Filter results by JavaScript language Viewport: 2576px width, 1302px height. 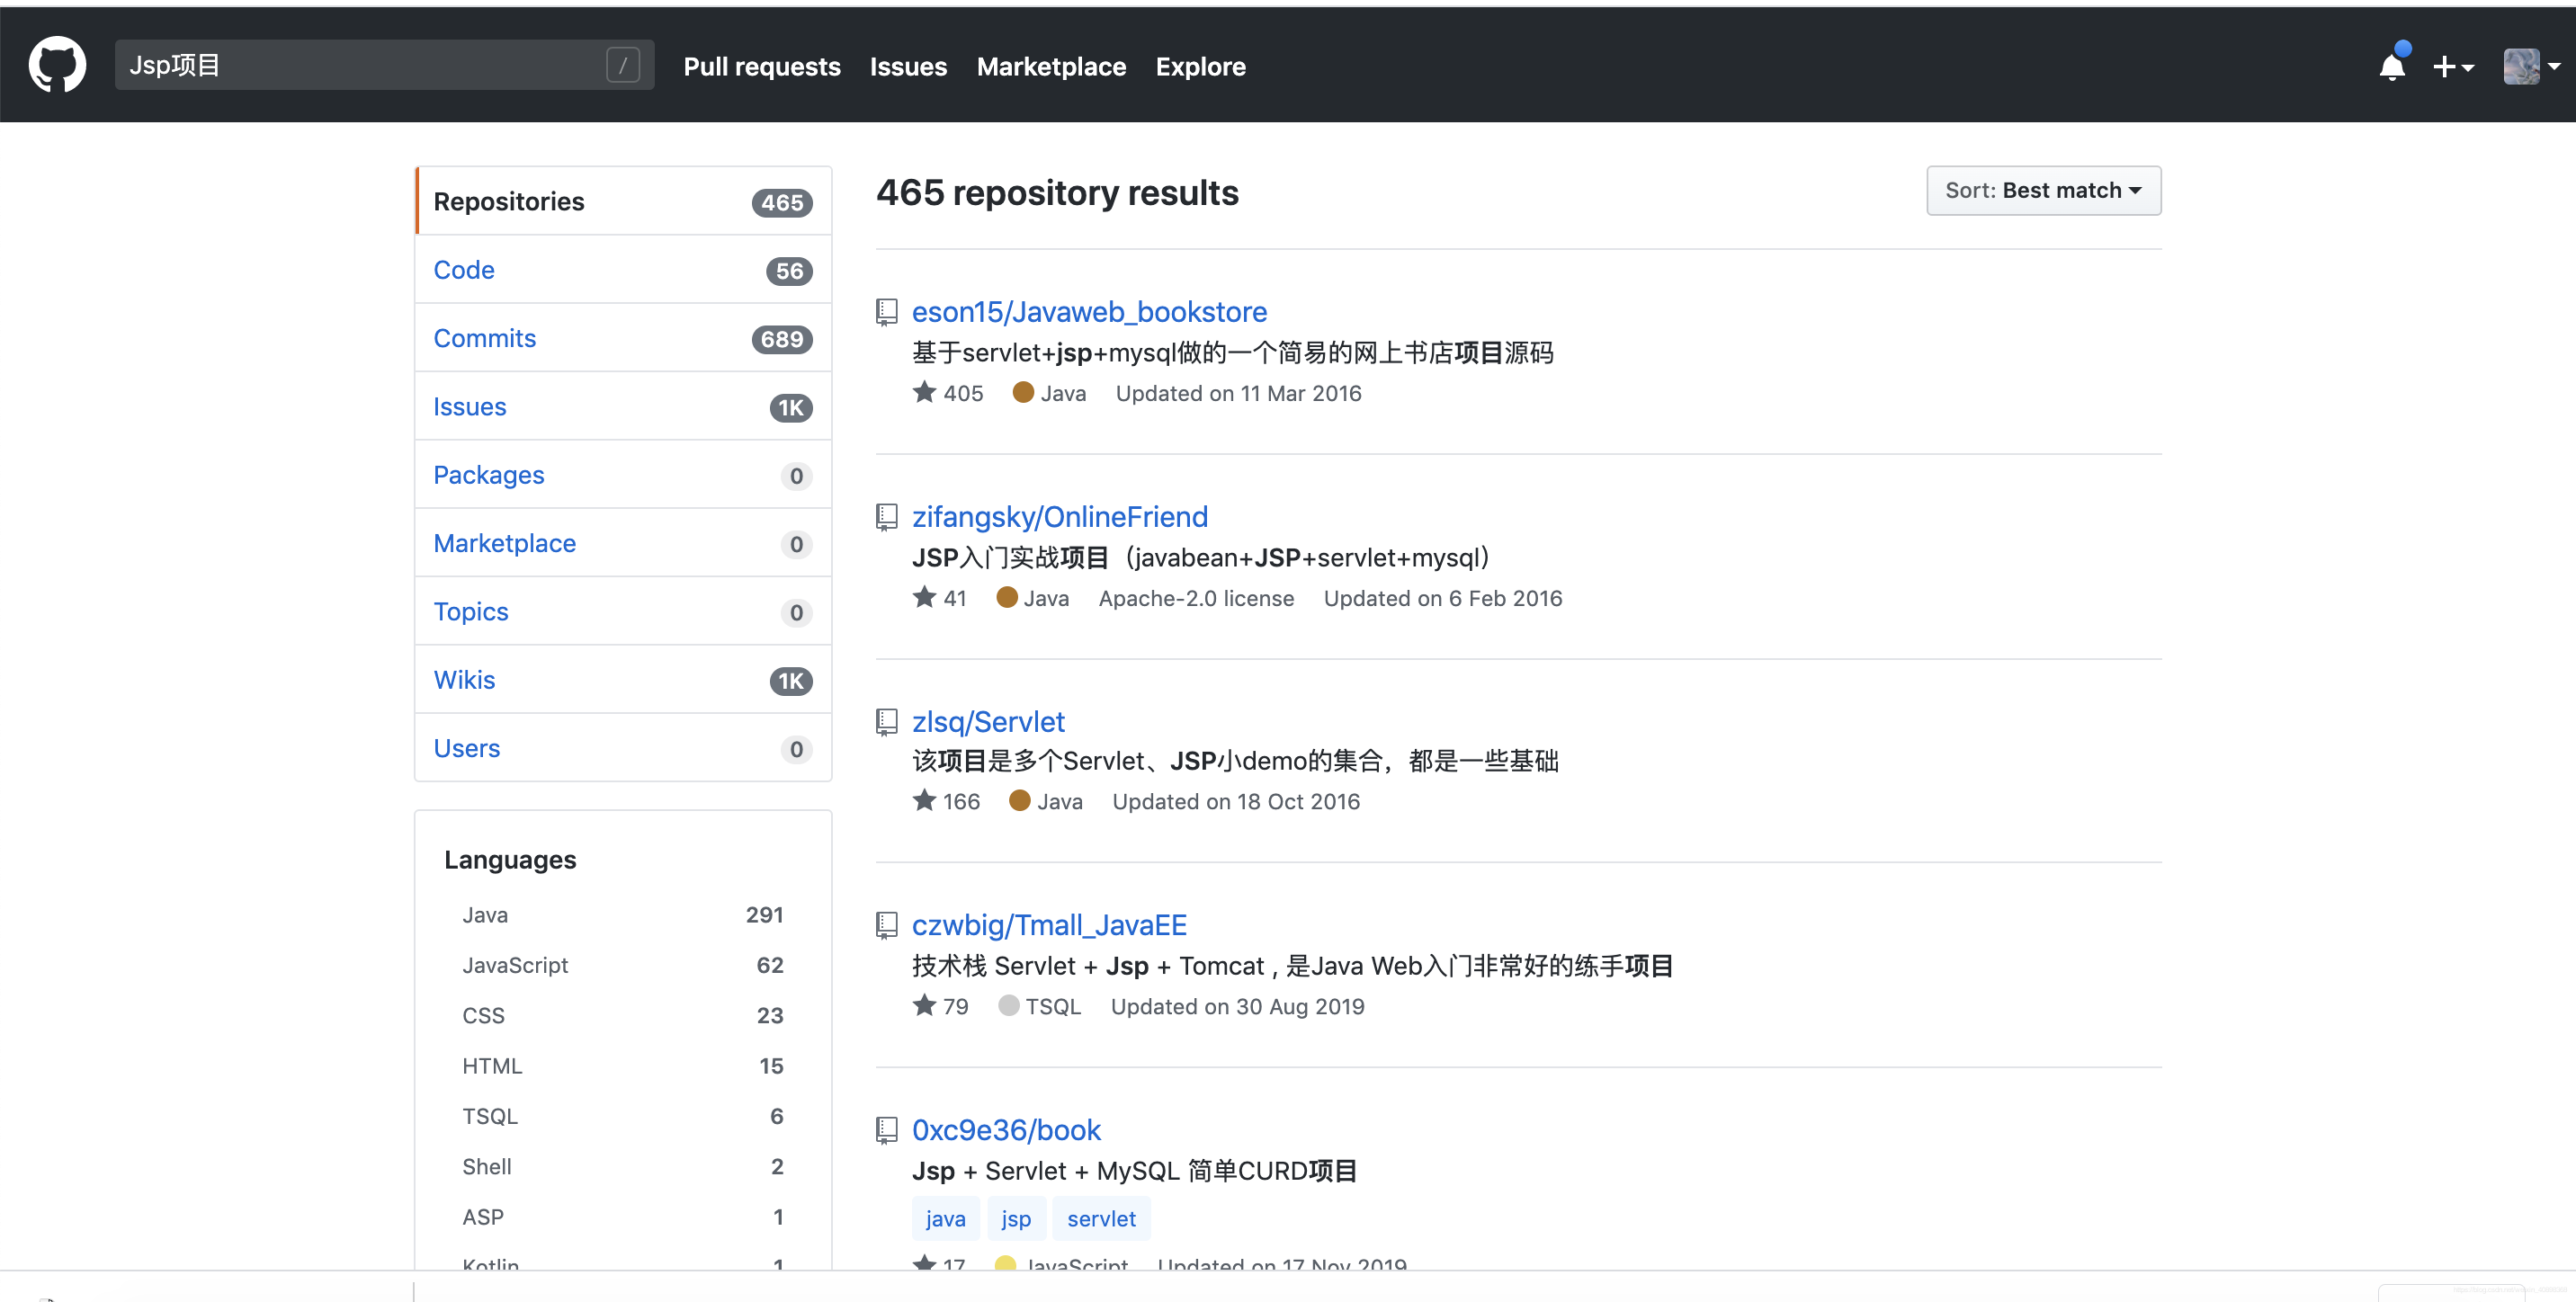[x=515, y=964]
